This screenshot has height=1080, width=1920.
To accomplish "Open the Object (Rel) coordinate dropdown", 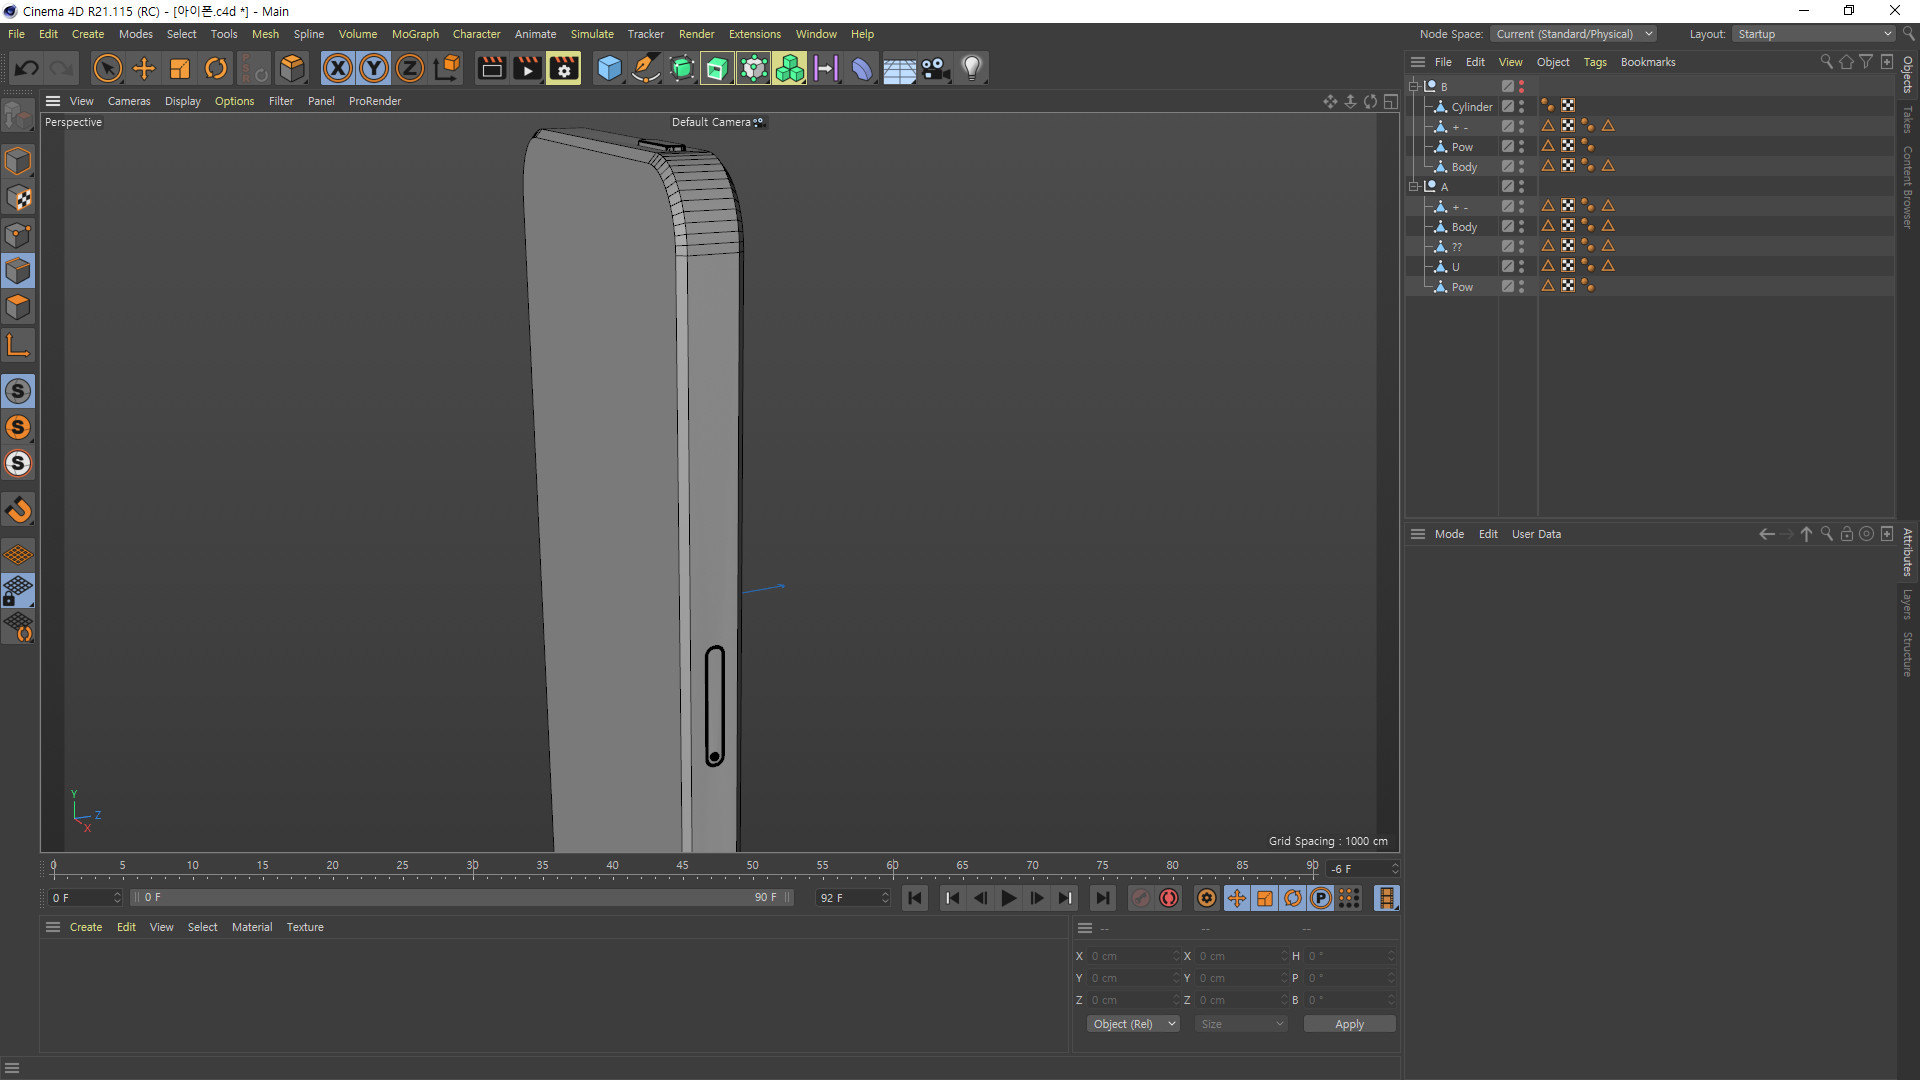I will tap(1133, 1024).
